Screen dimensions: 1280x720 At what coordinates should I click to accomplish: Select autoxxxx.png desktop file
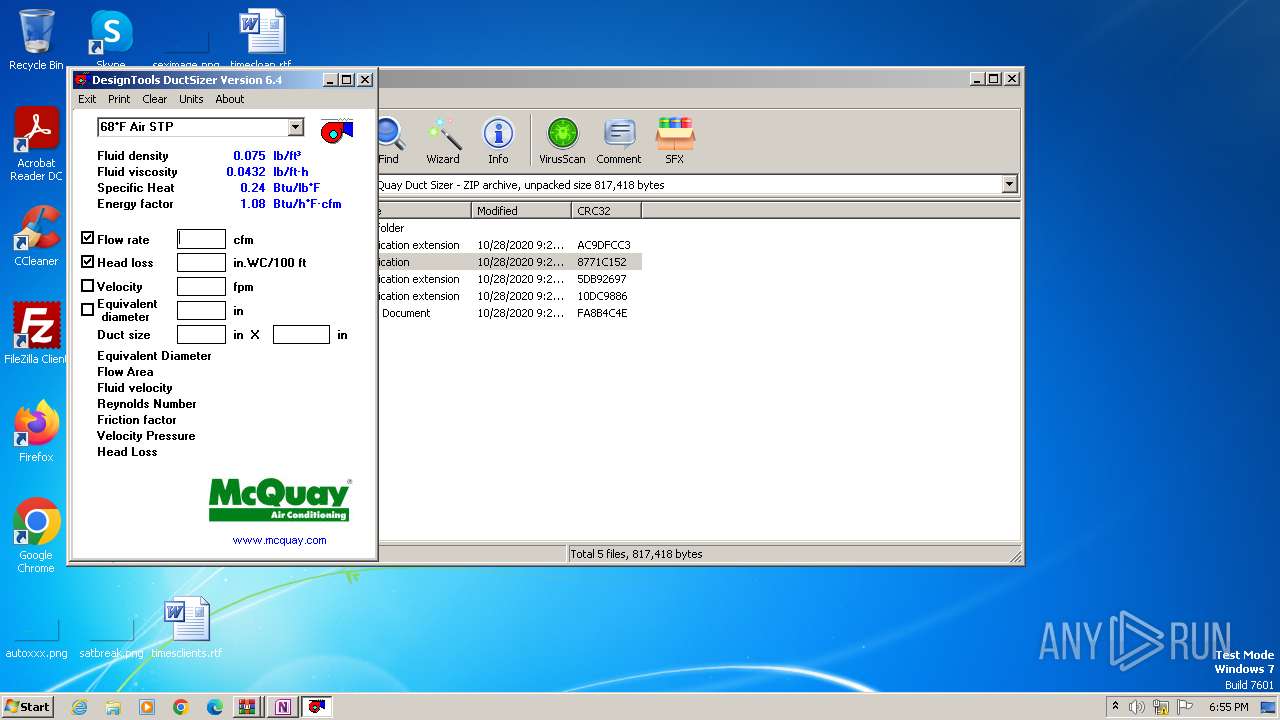[x=37, y=640]
